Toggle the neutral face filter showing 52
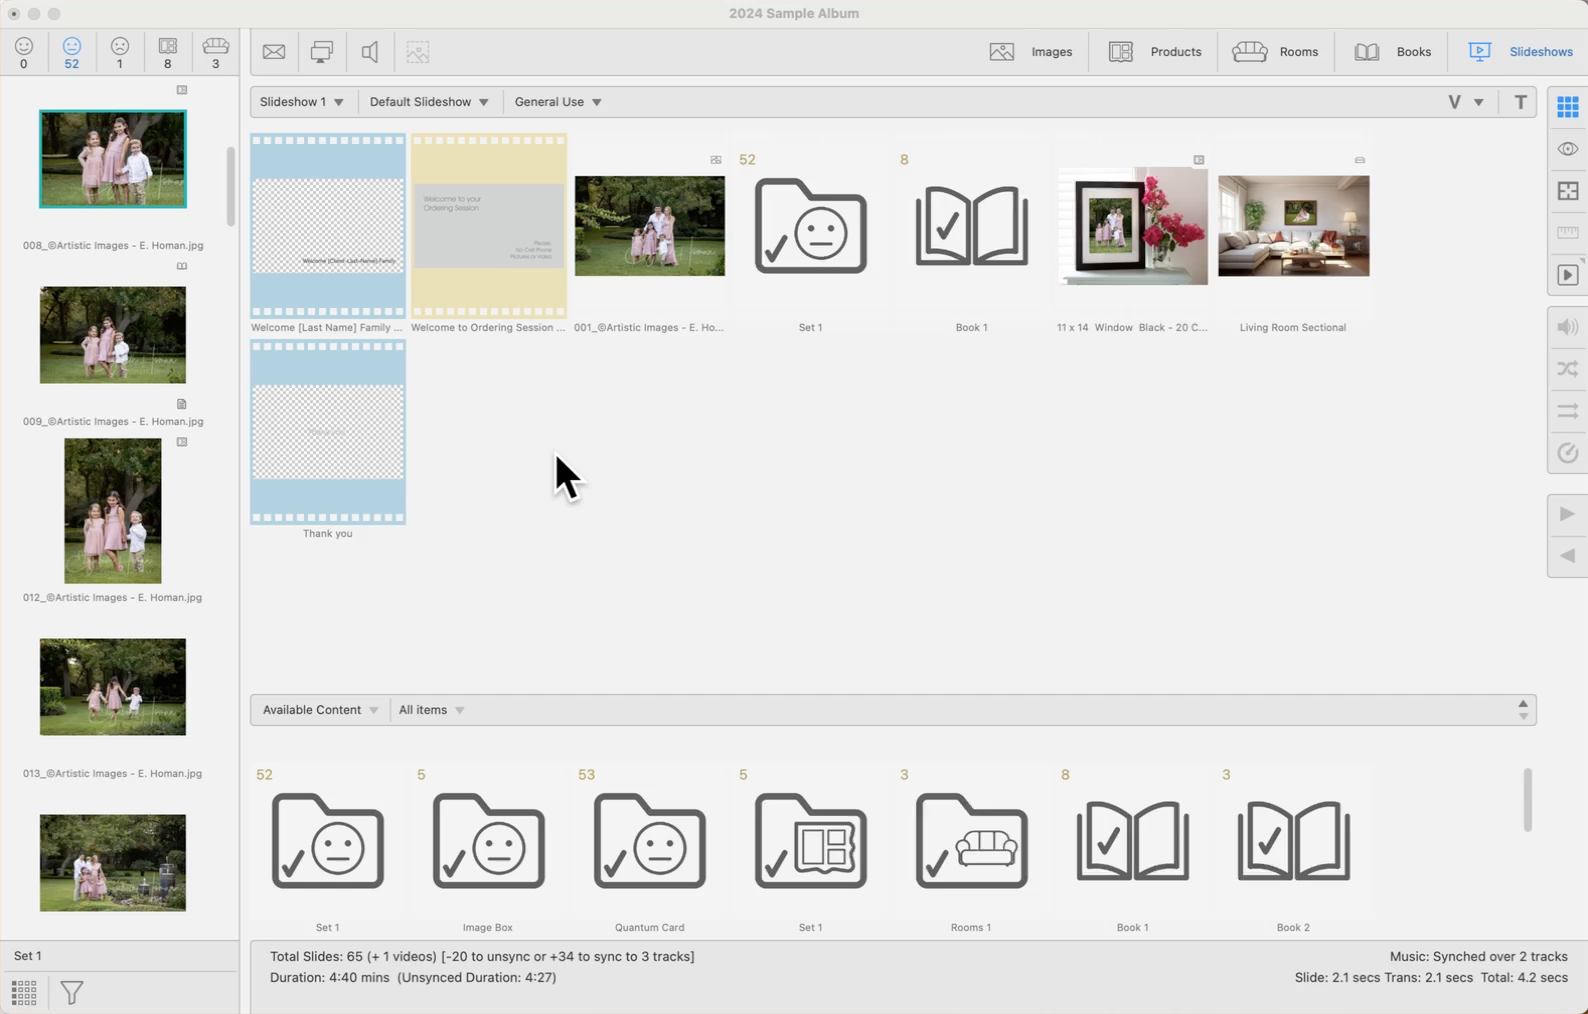Image resolution: width=1588 pixels, height=1014 pixels. coord(72,52)
